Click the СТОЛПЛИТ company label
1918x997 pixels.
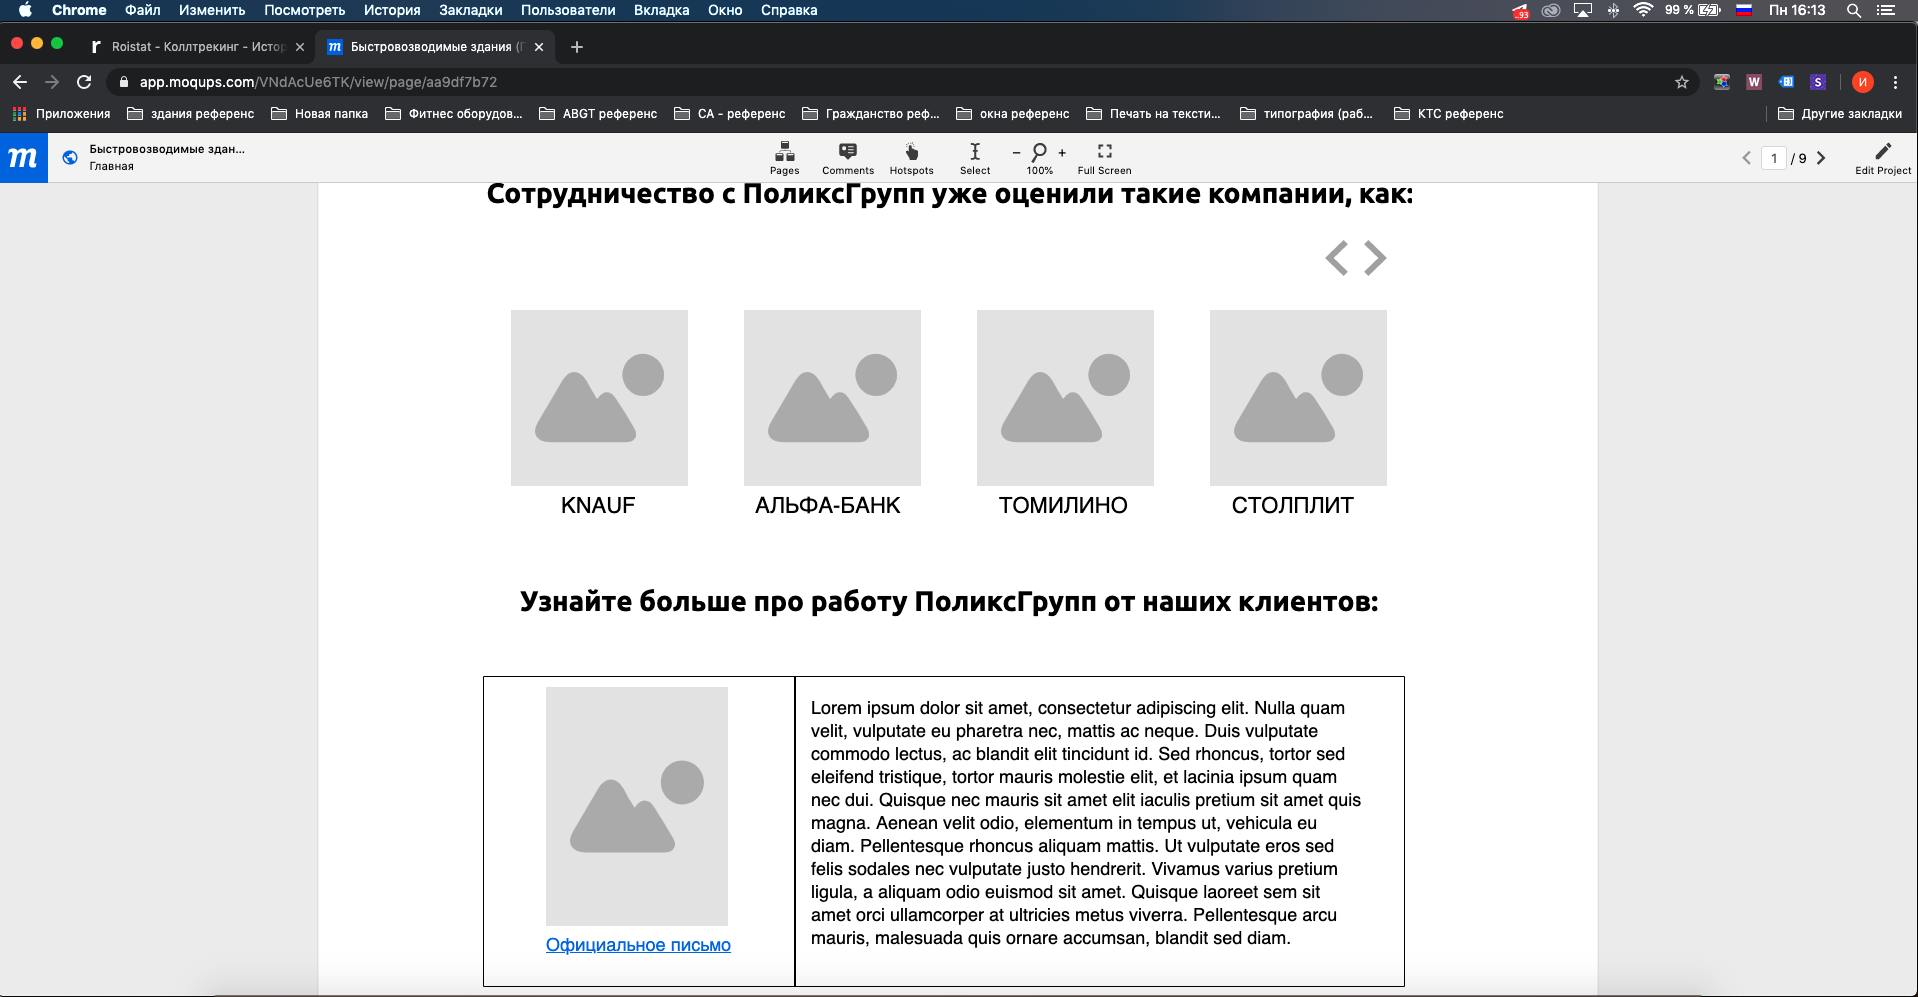pos(1293,505)
